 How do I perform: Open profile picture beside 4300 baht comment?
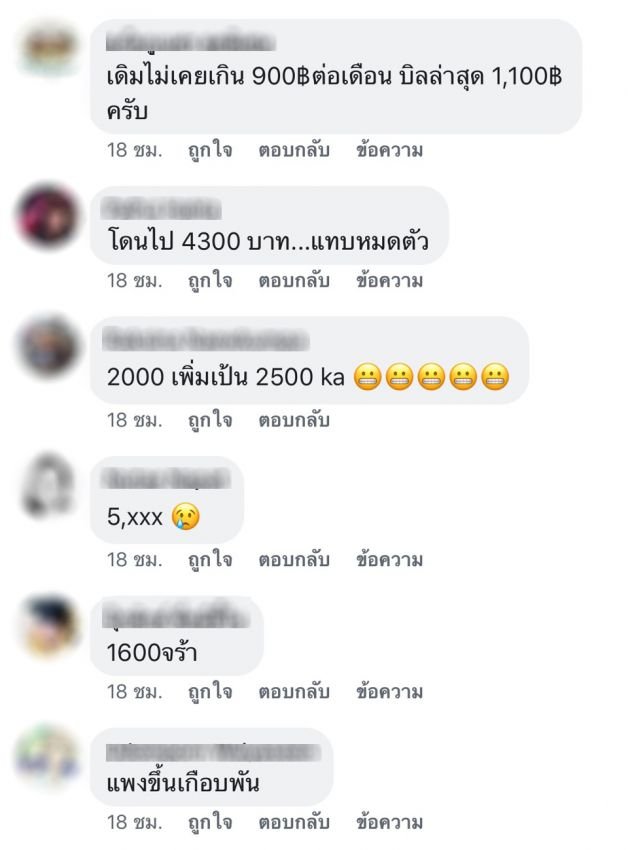click(x=48, y=216)
